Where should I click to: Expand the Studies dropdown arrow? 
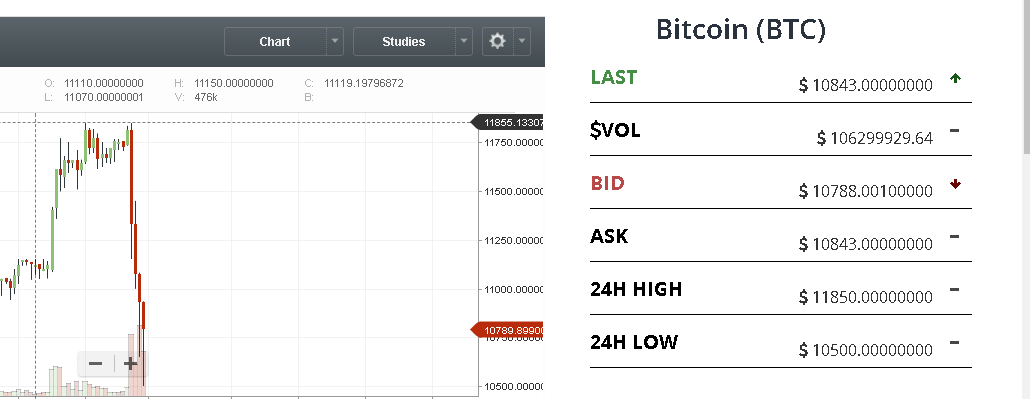[464, 41]
